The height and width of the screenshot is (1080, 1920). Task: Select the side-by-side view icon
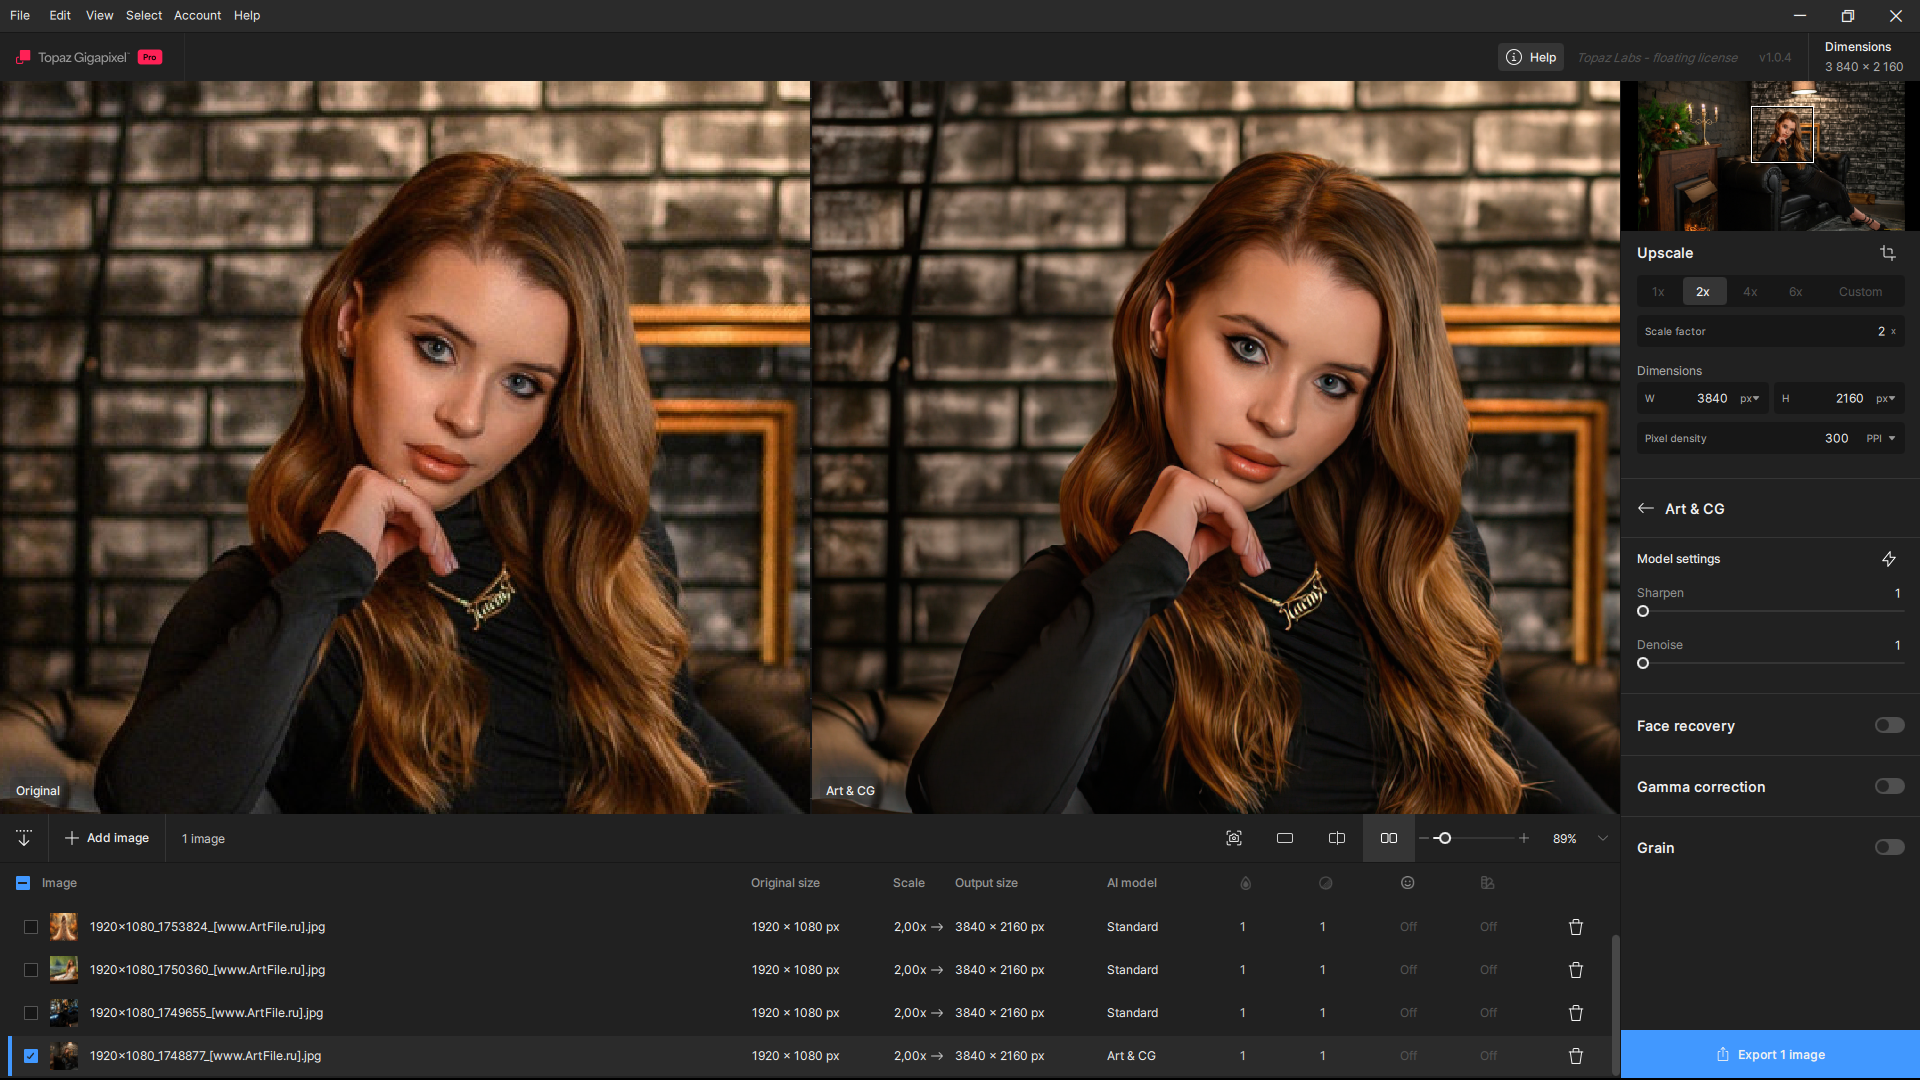pos(1388,838)
